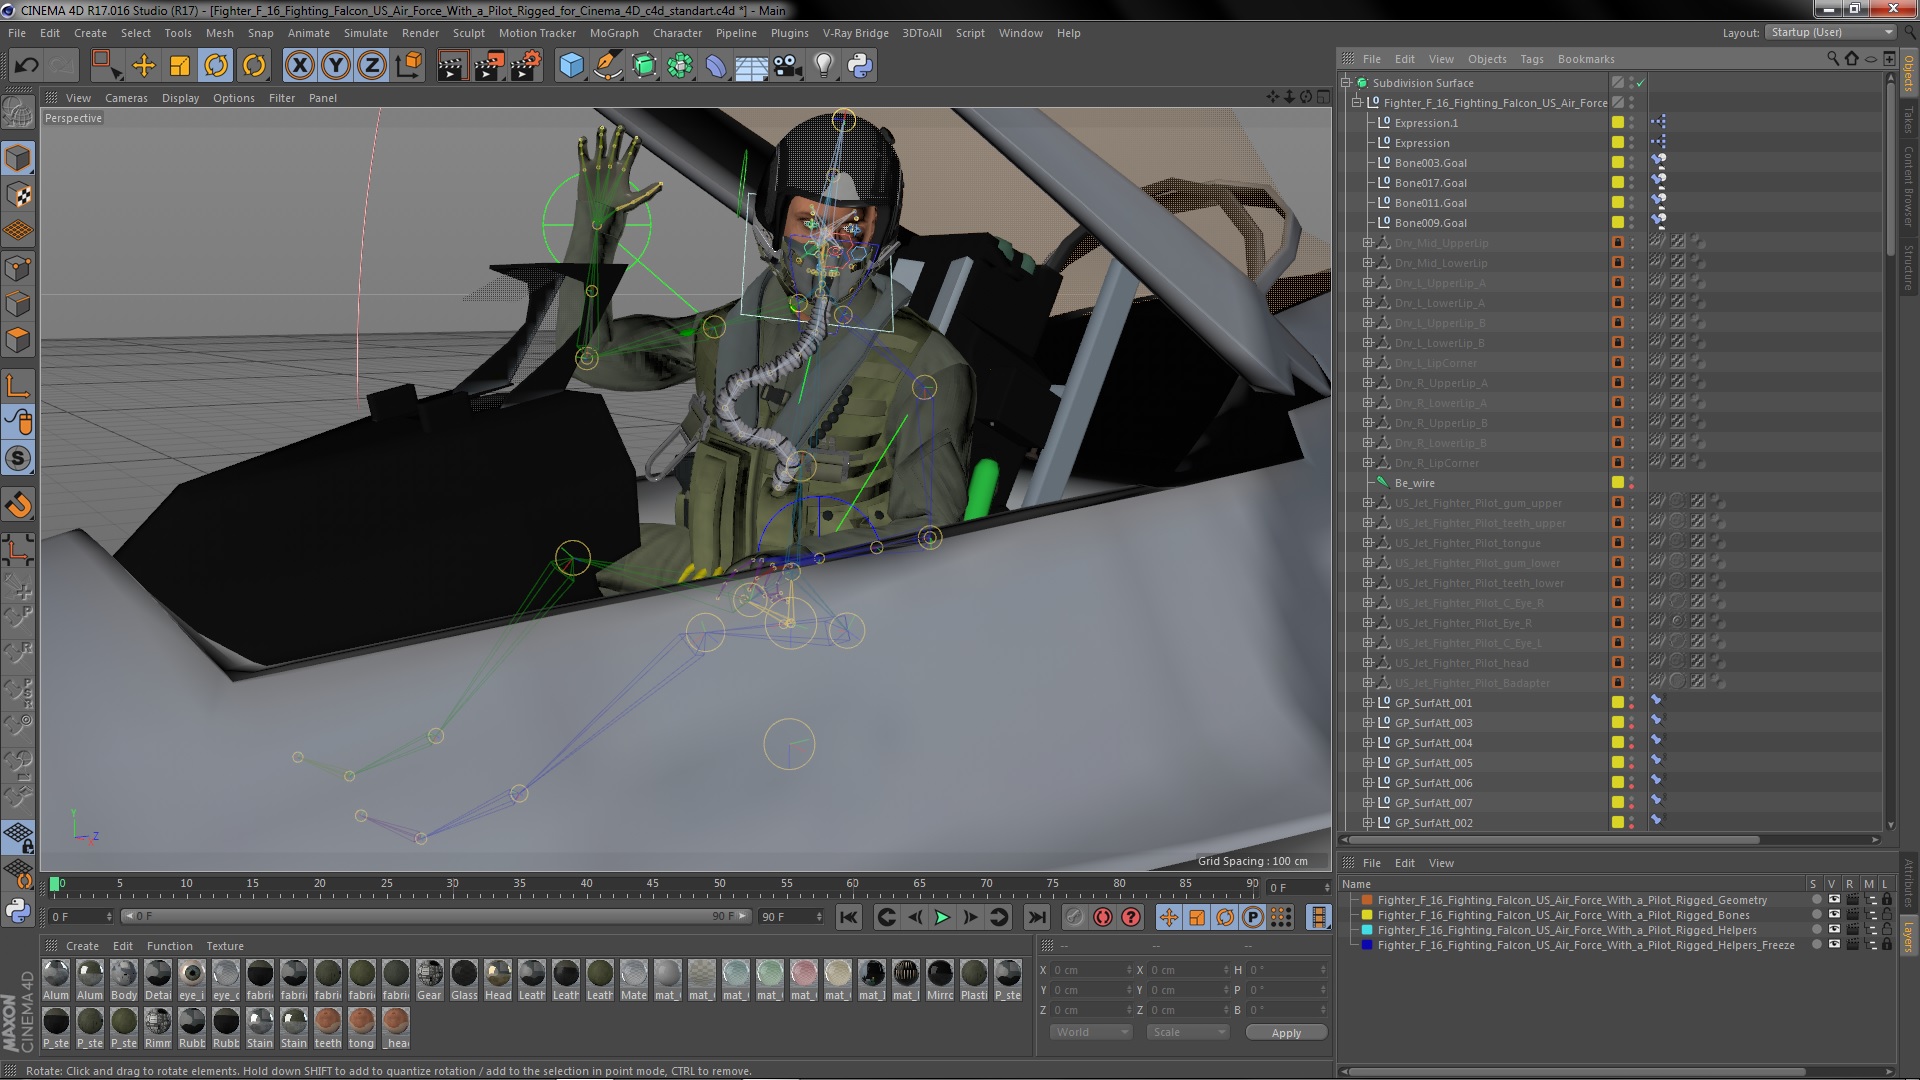This screenshot has height=1080, width=1920.
Task: Select the Move tool
Action: coord(144,66)
